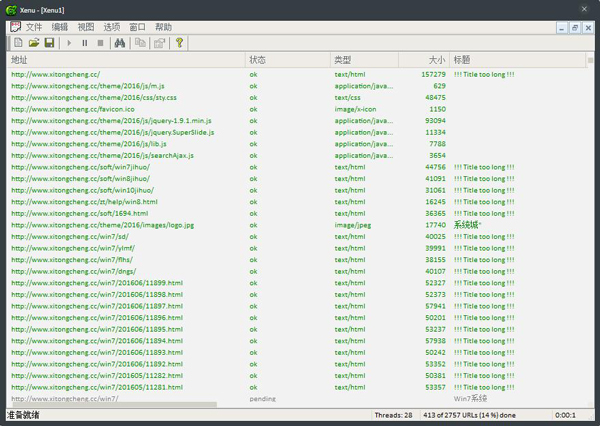Screen dimensions: 600x426
Task: Click the vertical scrollbar at list top
Action: pos(590,60)
